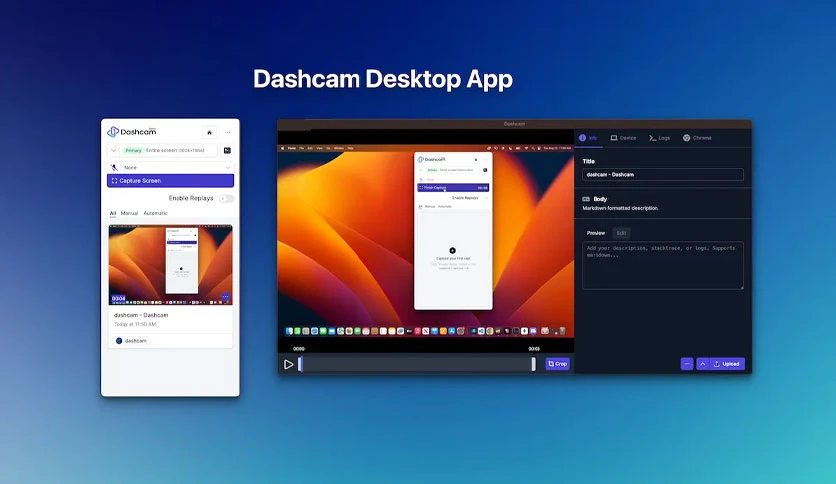Image resolution: width=836 pixels, height=484 pixels.
Task: Click the 'Today at 11:50 AM' timestamp
Action: coord(135,324)
